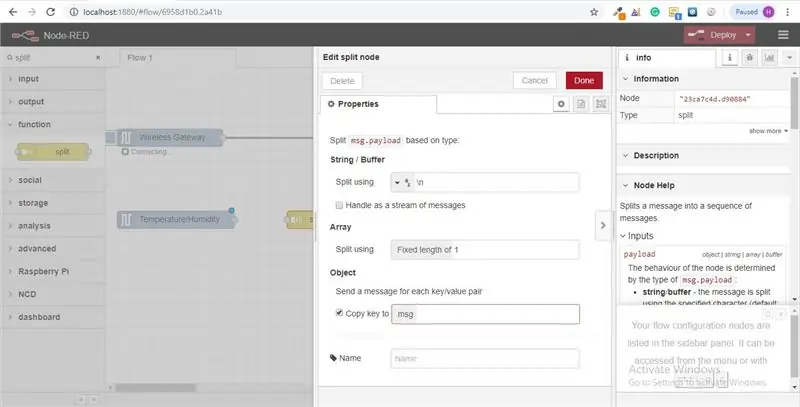This screenshot has height=407, width=800.
Task: Click the Node-RED logo icon
Action: click(x=25, y=36)
